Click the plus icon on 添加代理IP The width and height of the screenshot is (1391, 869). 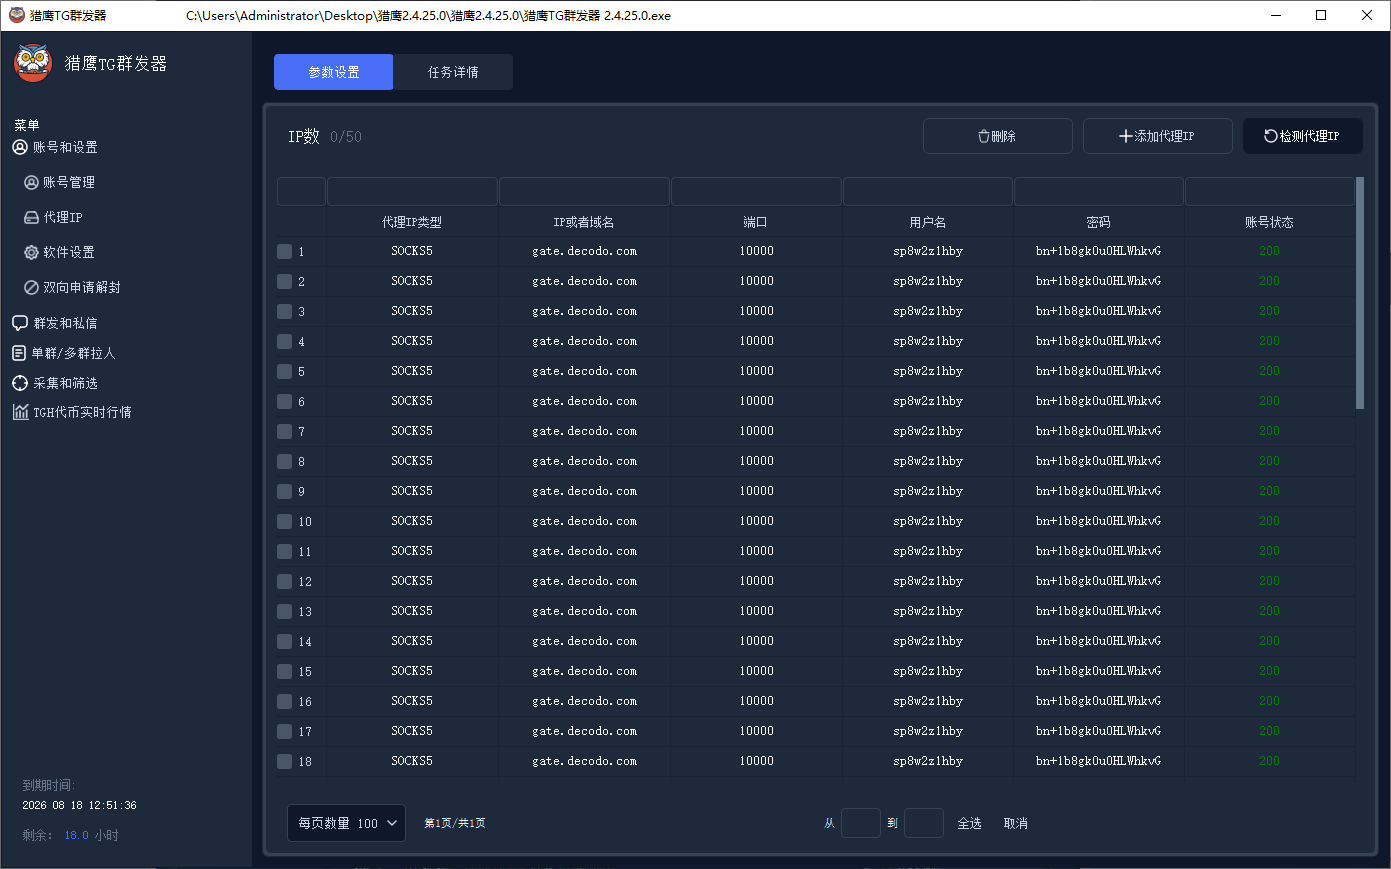(1126, 136)
